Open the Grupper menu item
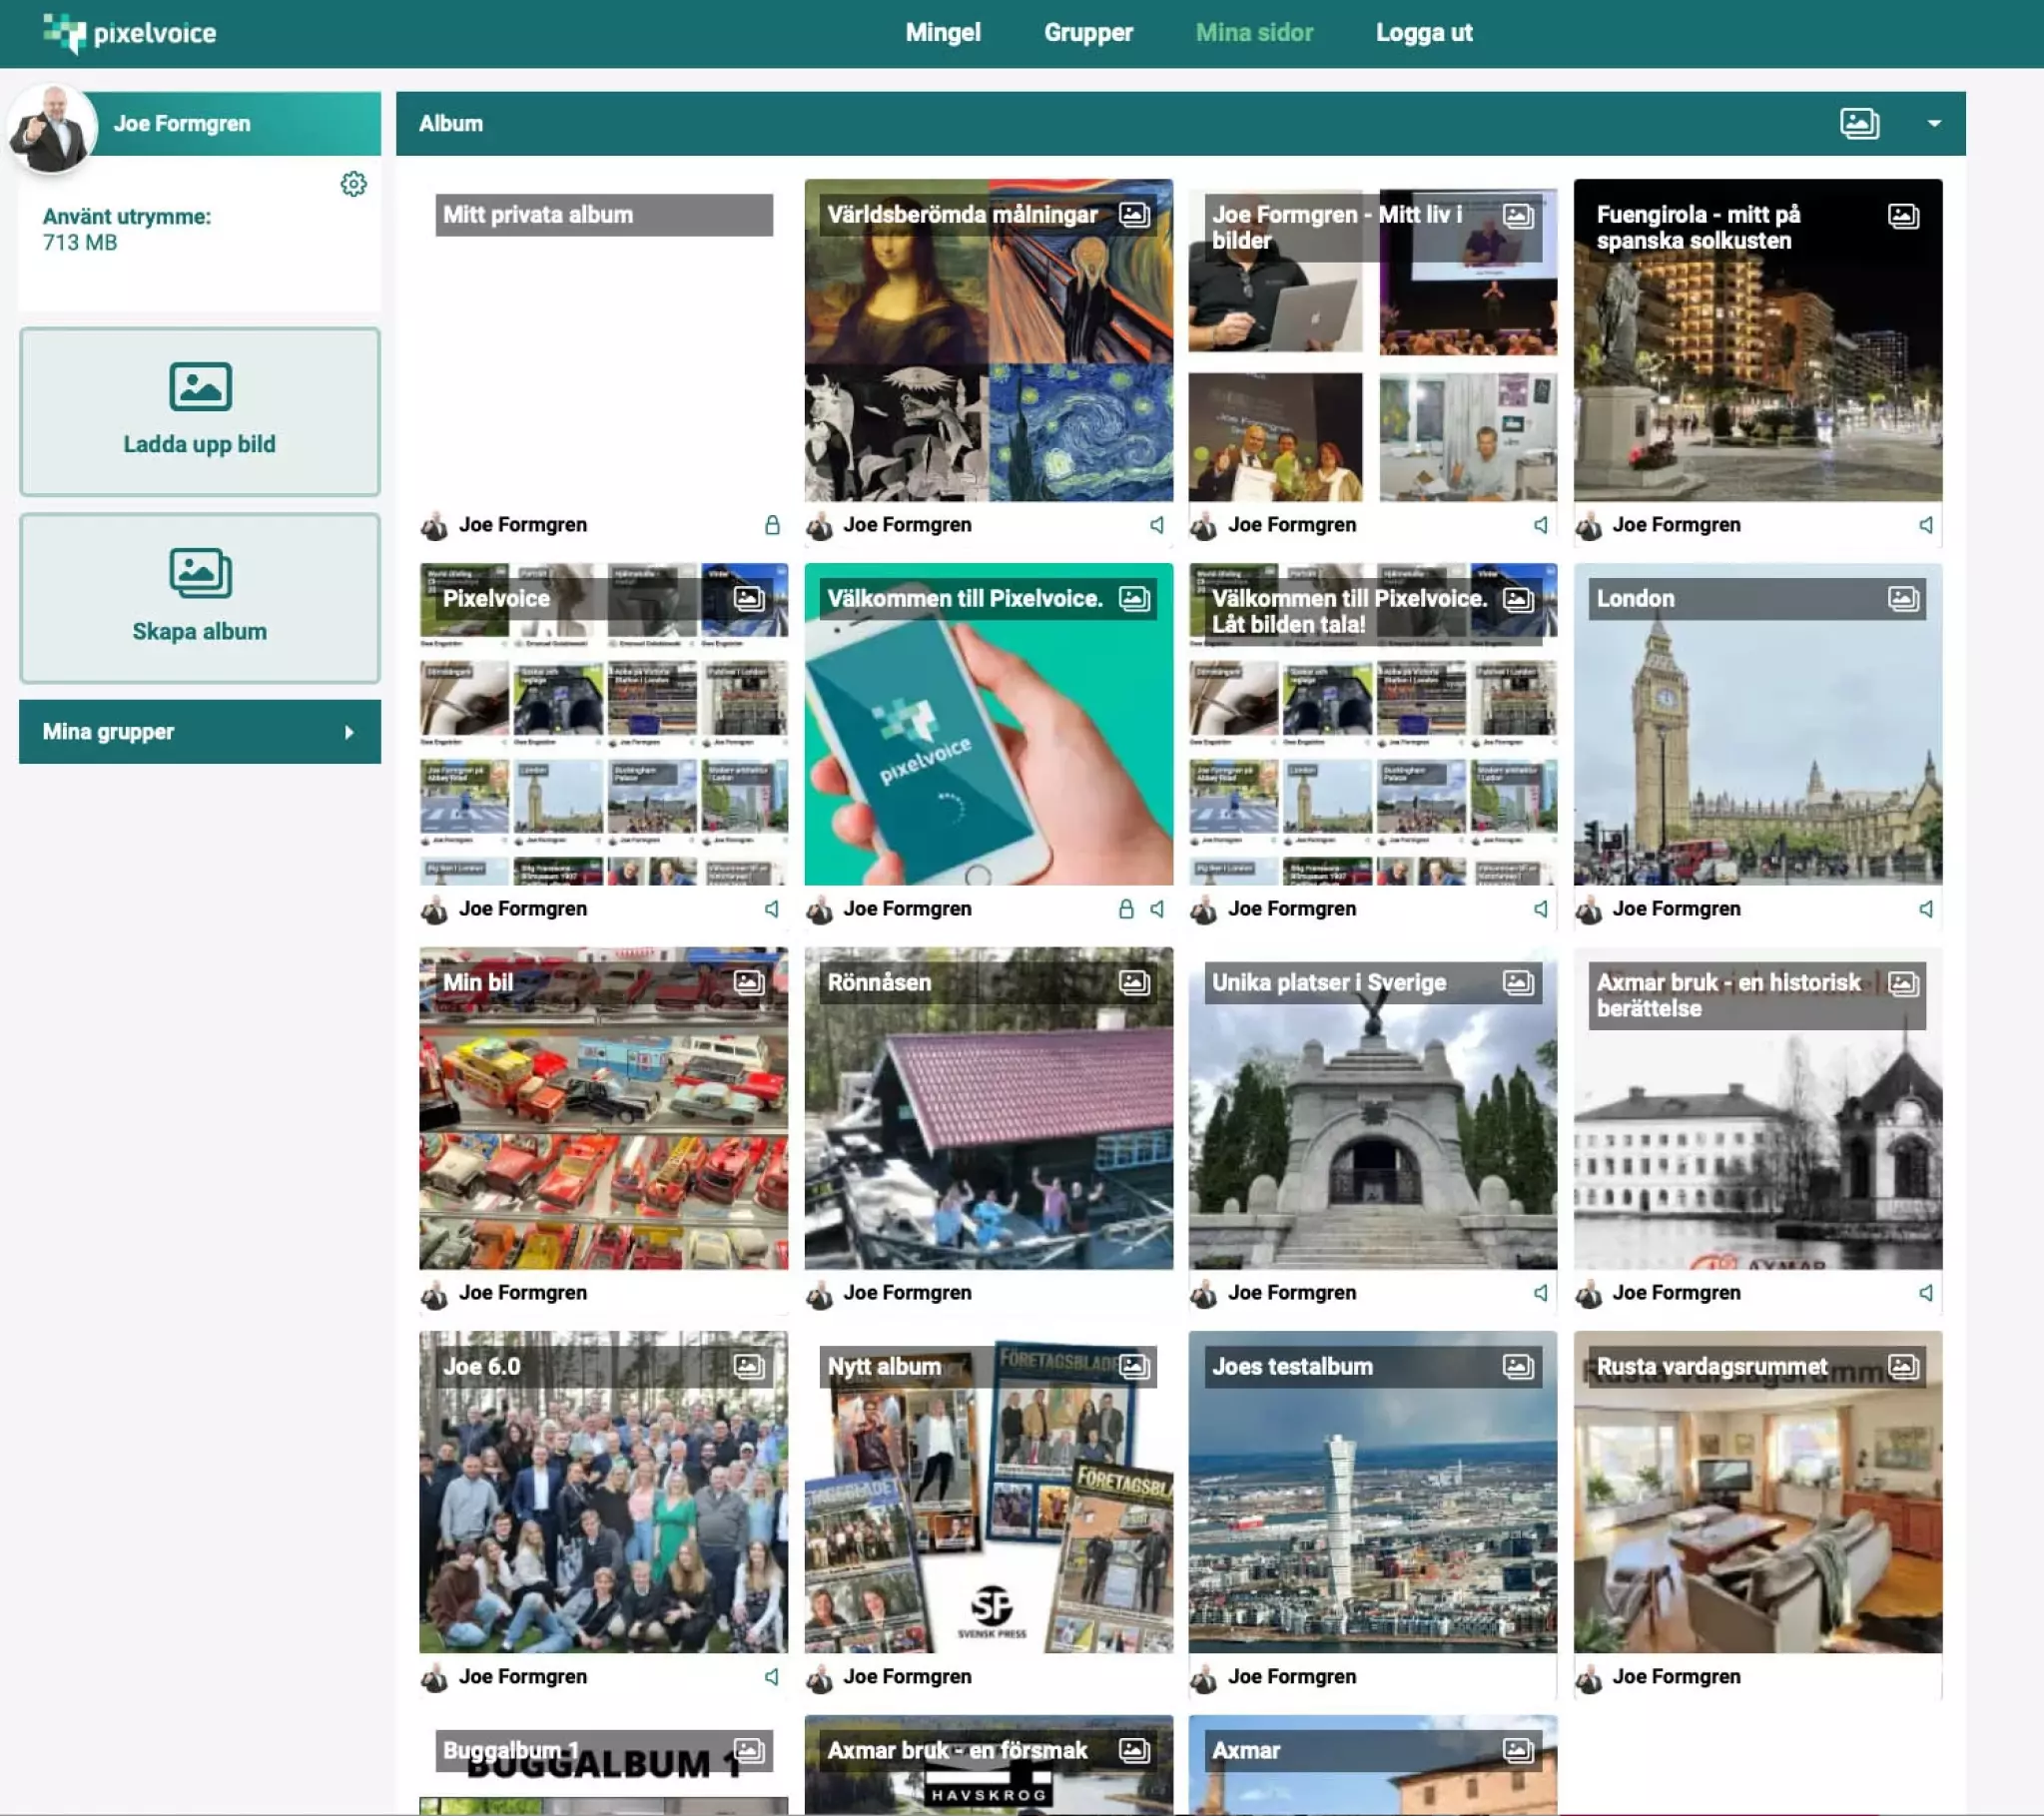This screenshot has width=2044, height=1816. pyautogui.click(x=1088, y=33)
